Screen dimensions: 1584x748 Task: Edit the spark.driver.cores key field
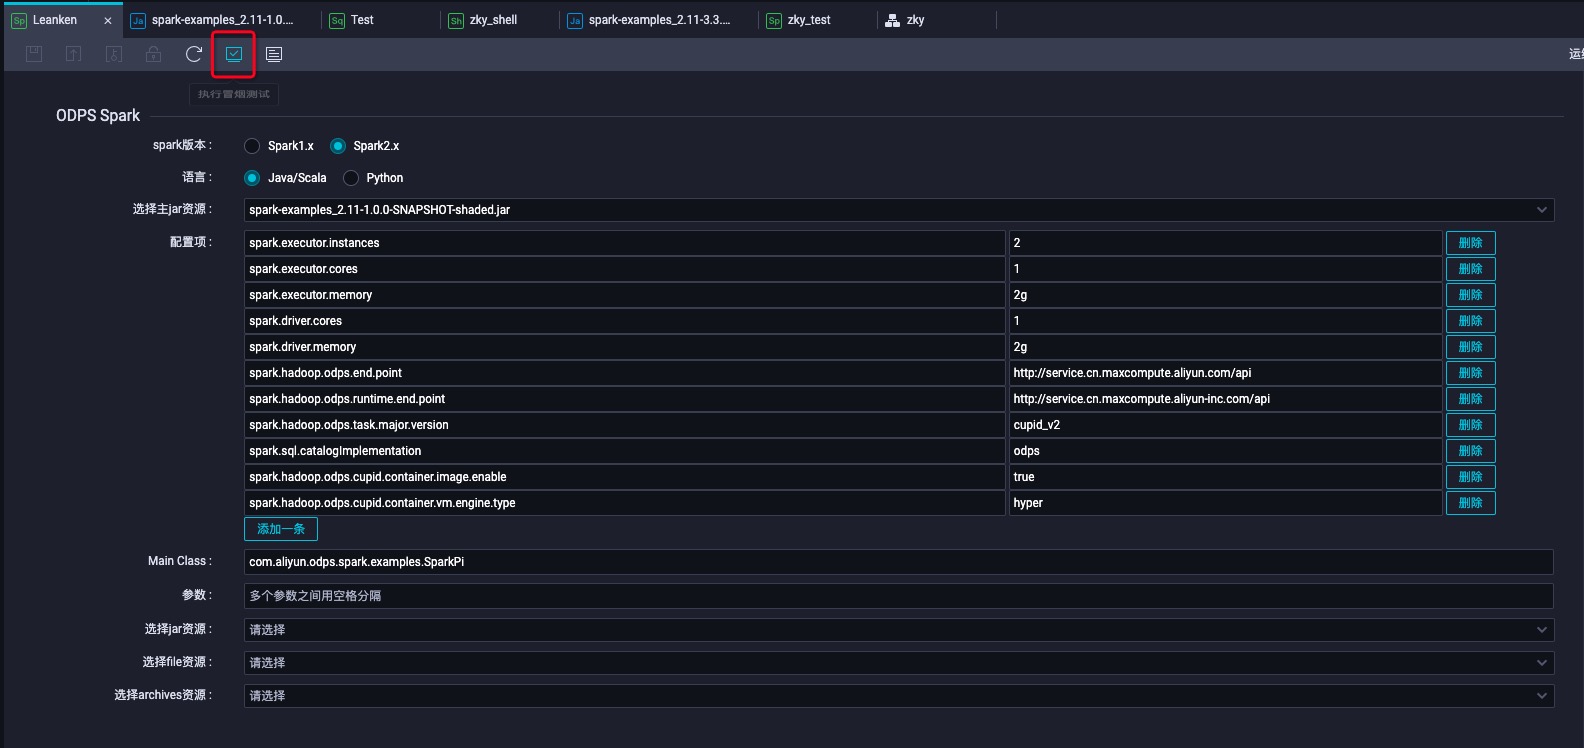click(x=625, y=321)
